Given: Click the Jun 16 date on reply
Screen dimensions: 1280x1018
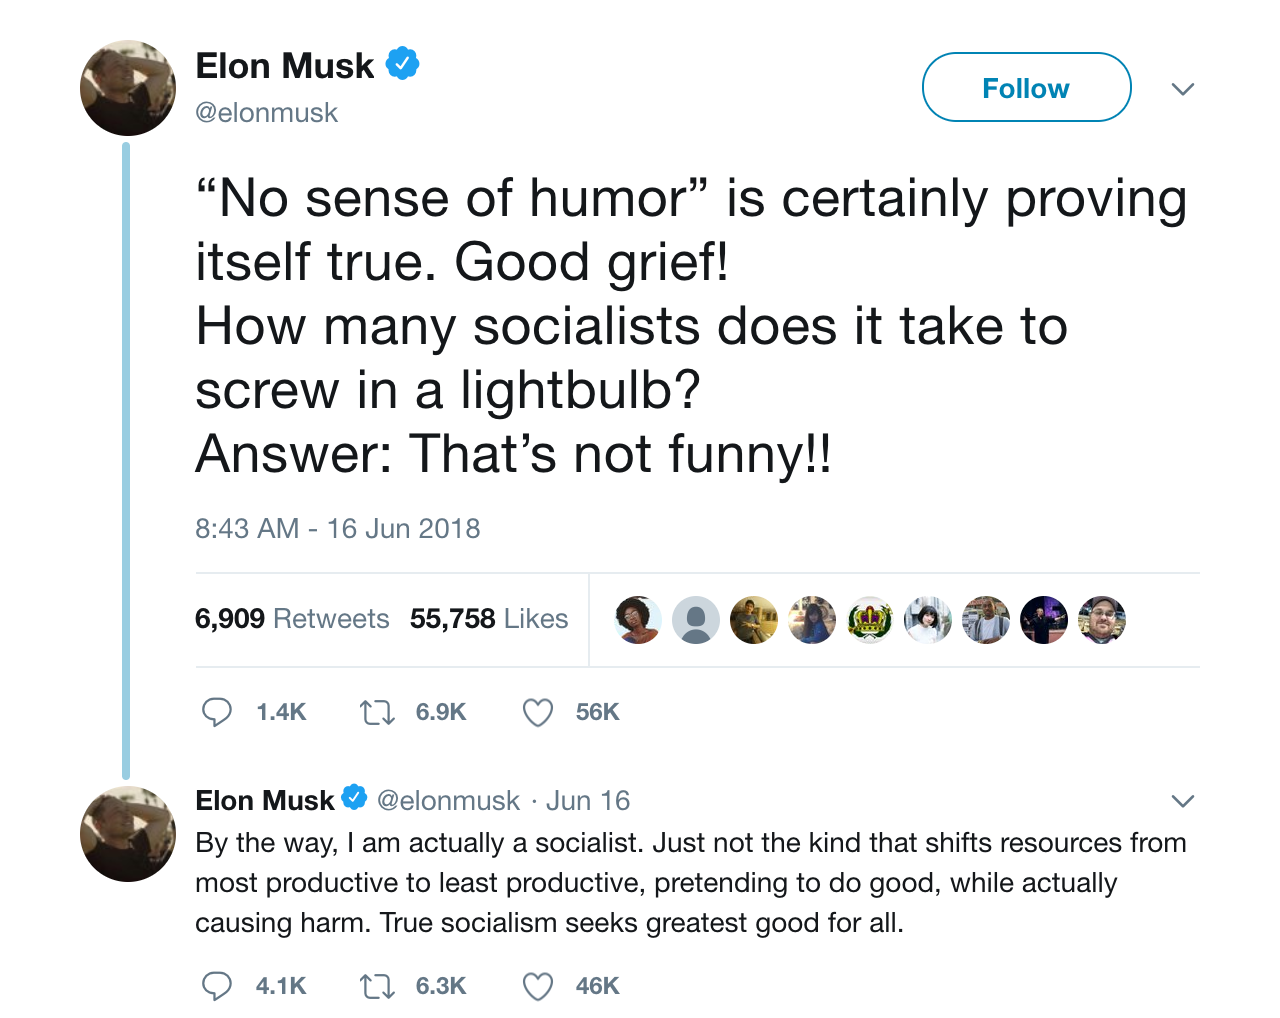Looking at the screenshot, I should click(x=588, y=801).
